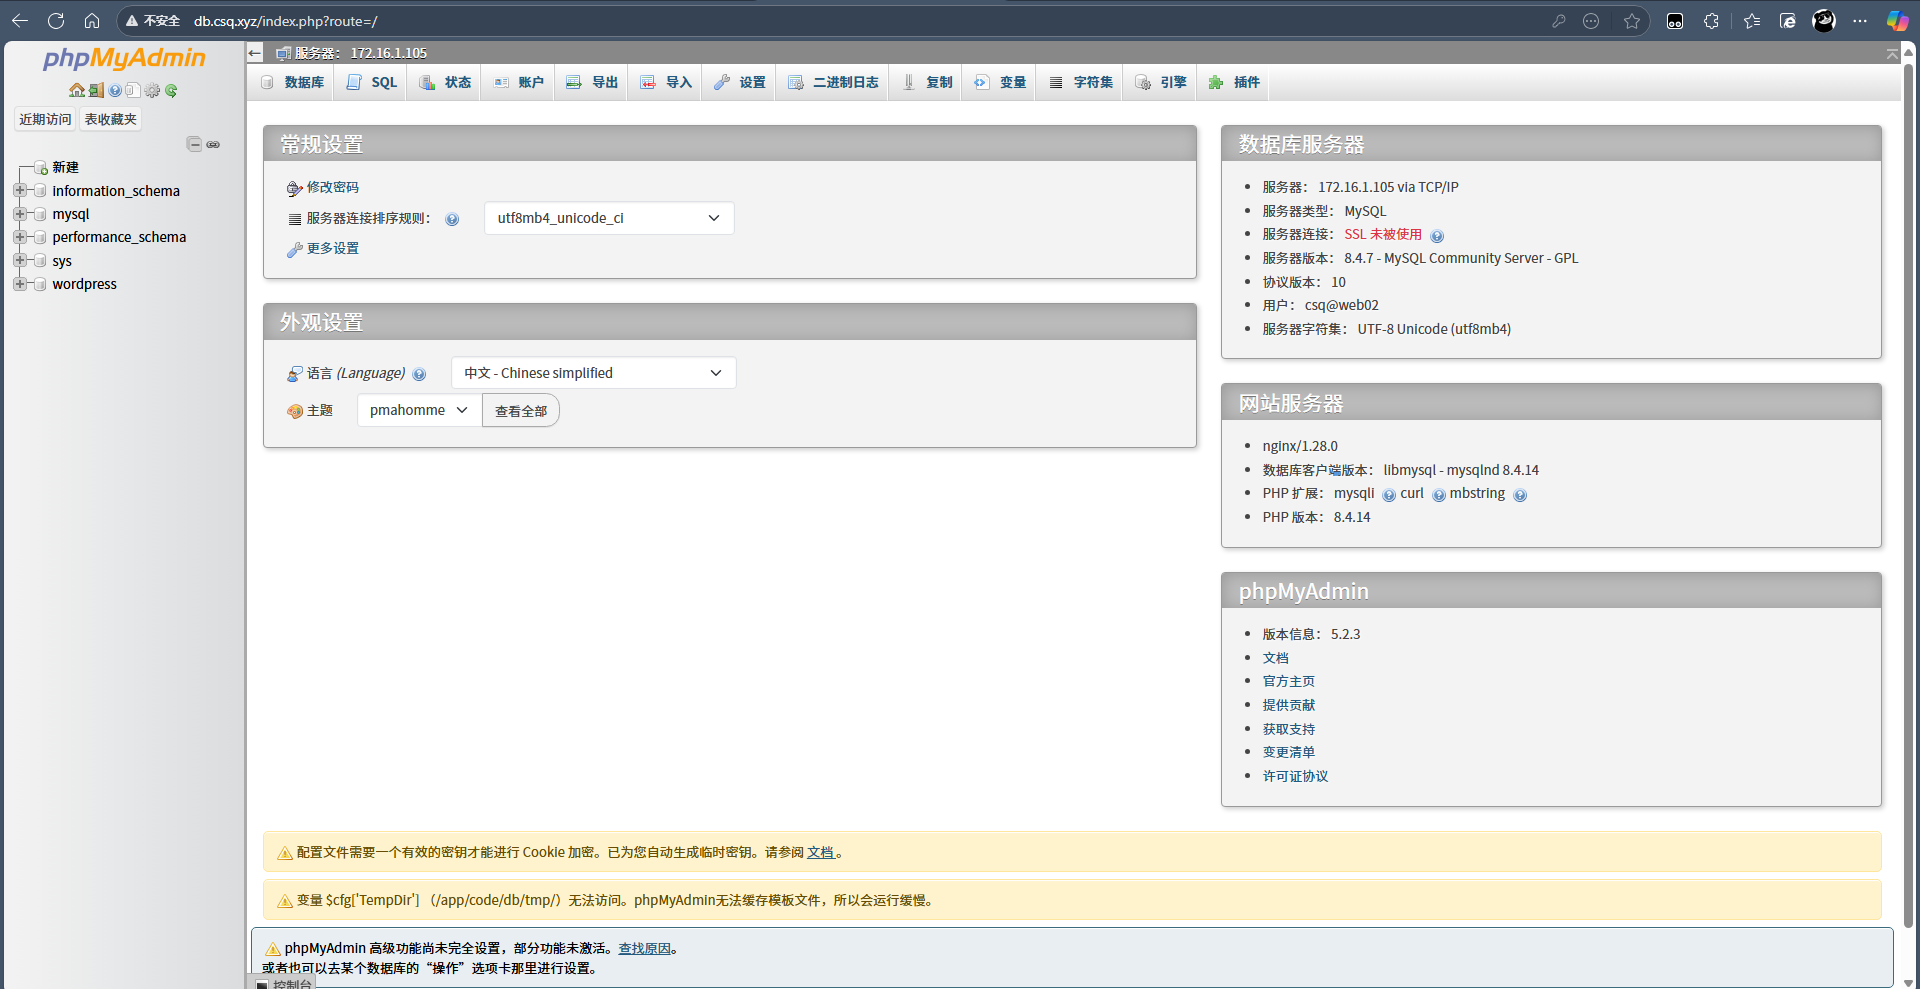The image size is (1920, 989).
Task: Open the browser profile avatar
Action: (1824, 21)
